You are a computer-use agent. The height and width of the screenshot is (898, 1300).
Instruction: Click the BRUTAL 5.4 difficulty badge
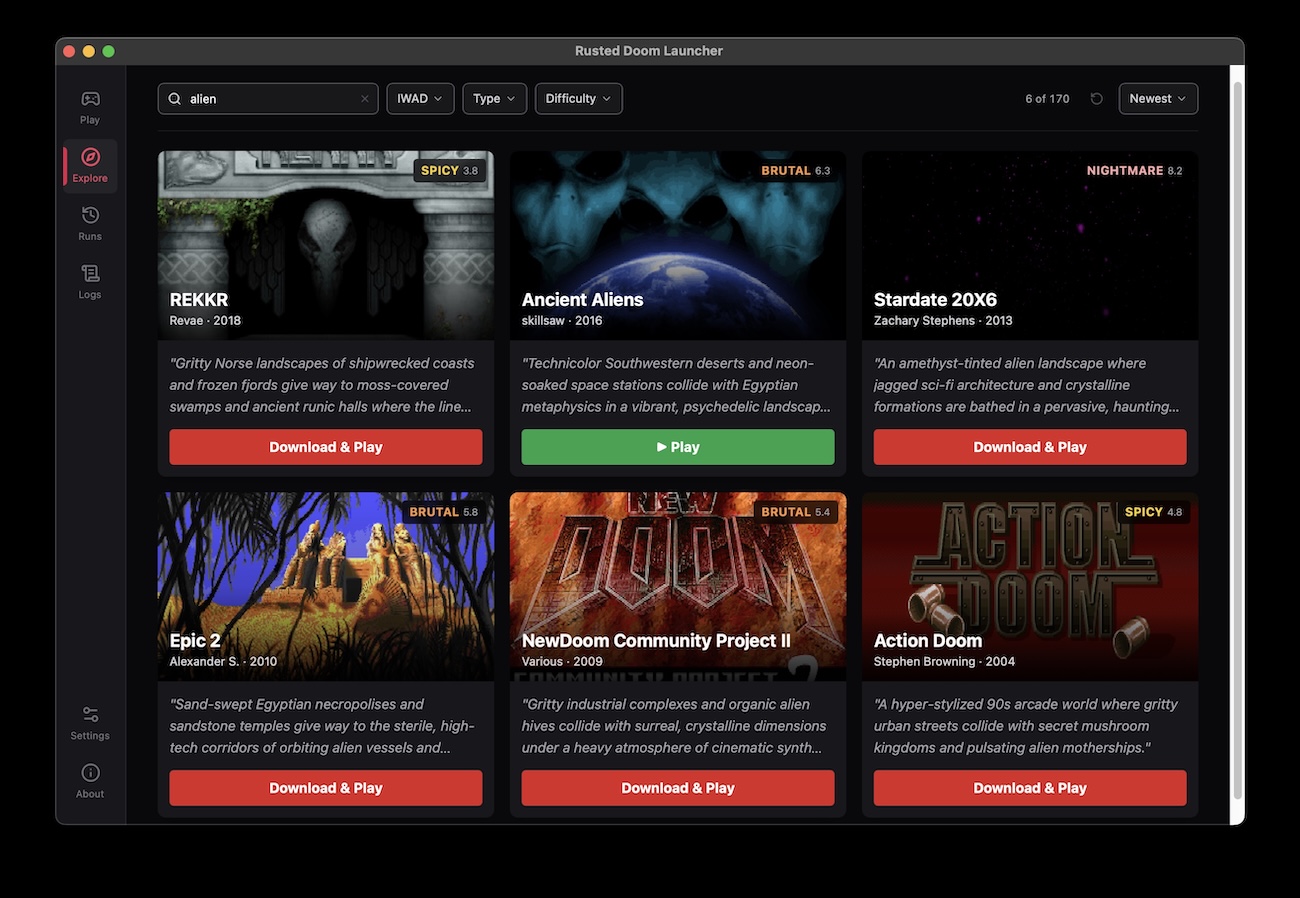pos(796,512)
